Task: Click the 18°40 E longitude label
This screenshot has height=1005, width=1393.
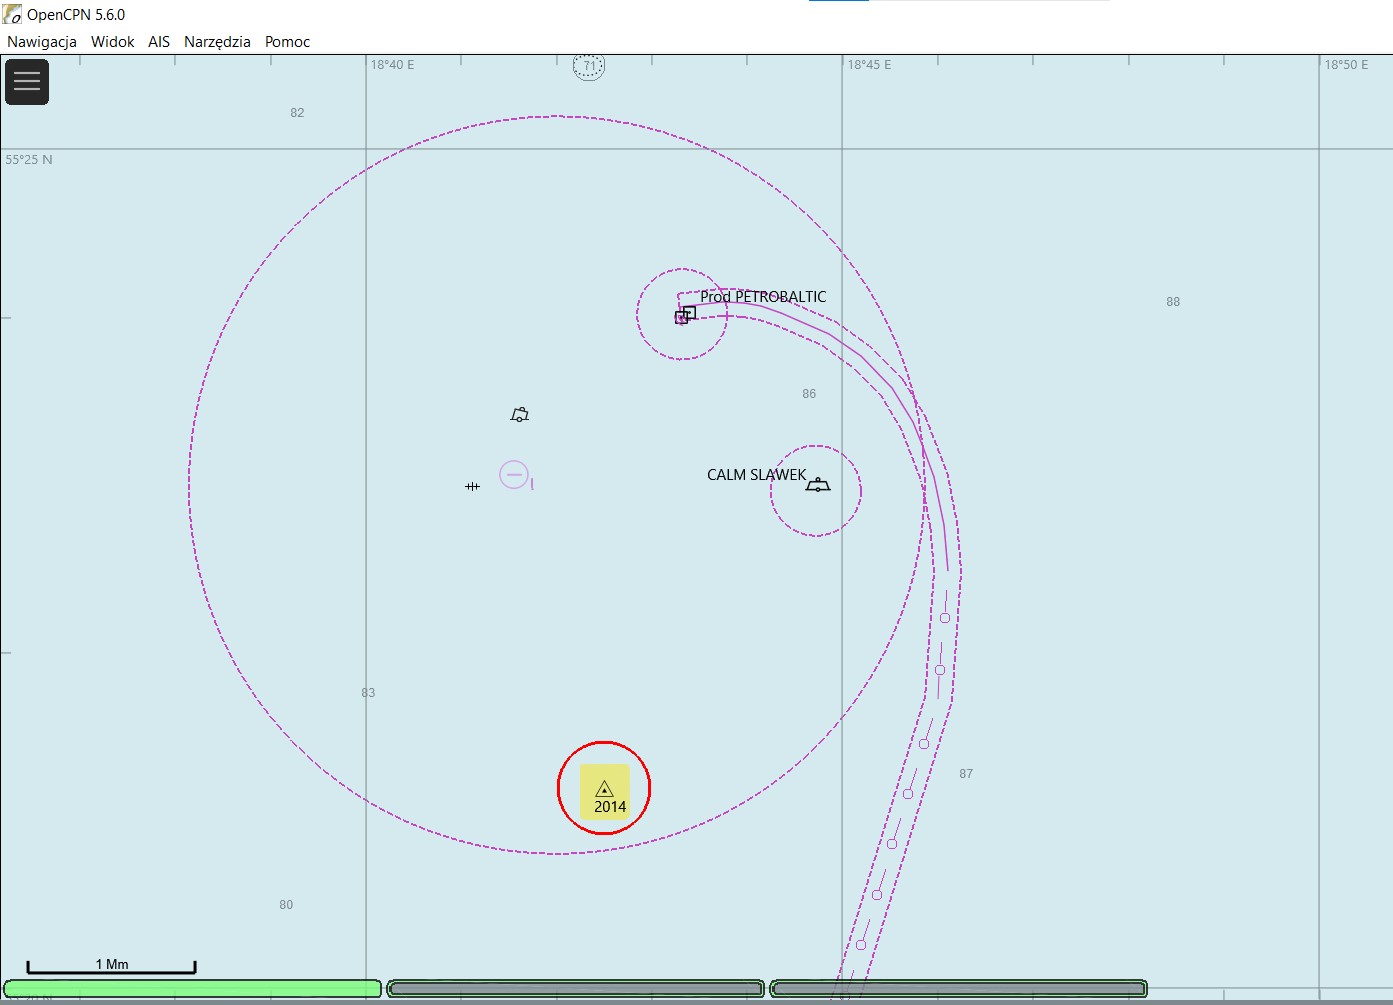Action: tap(393, 65)
